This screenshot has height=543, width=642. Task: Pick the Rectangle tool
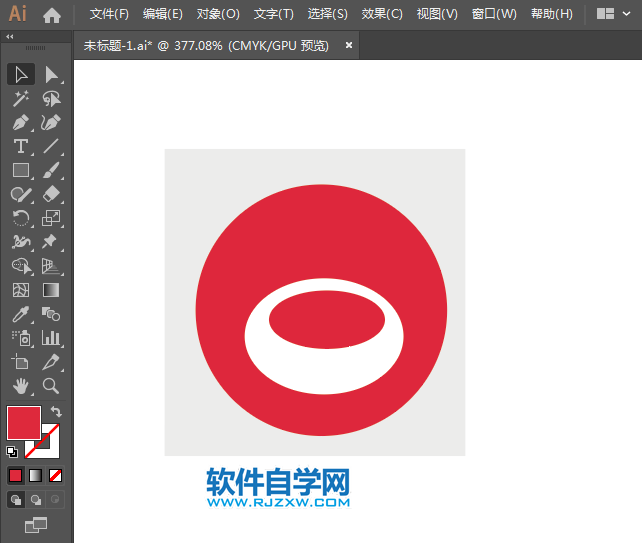[x=21, y=170]
